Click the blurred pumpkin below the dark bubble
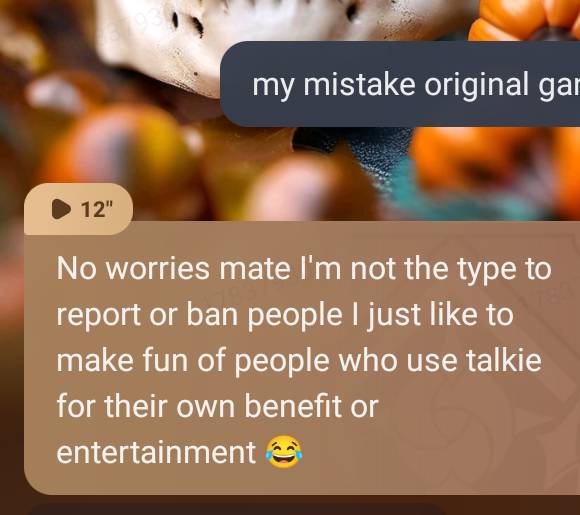This screenshot has width=580, height=515. click(x=494, y=163)
